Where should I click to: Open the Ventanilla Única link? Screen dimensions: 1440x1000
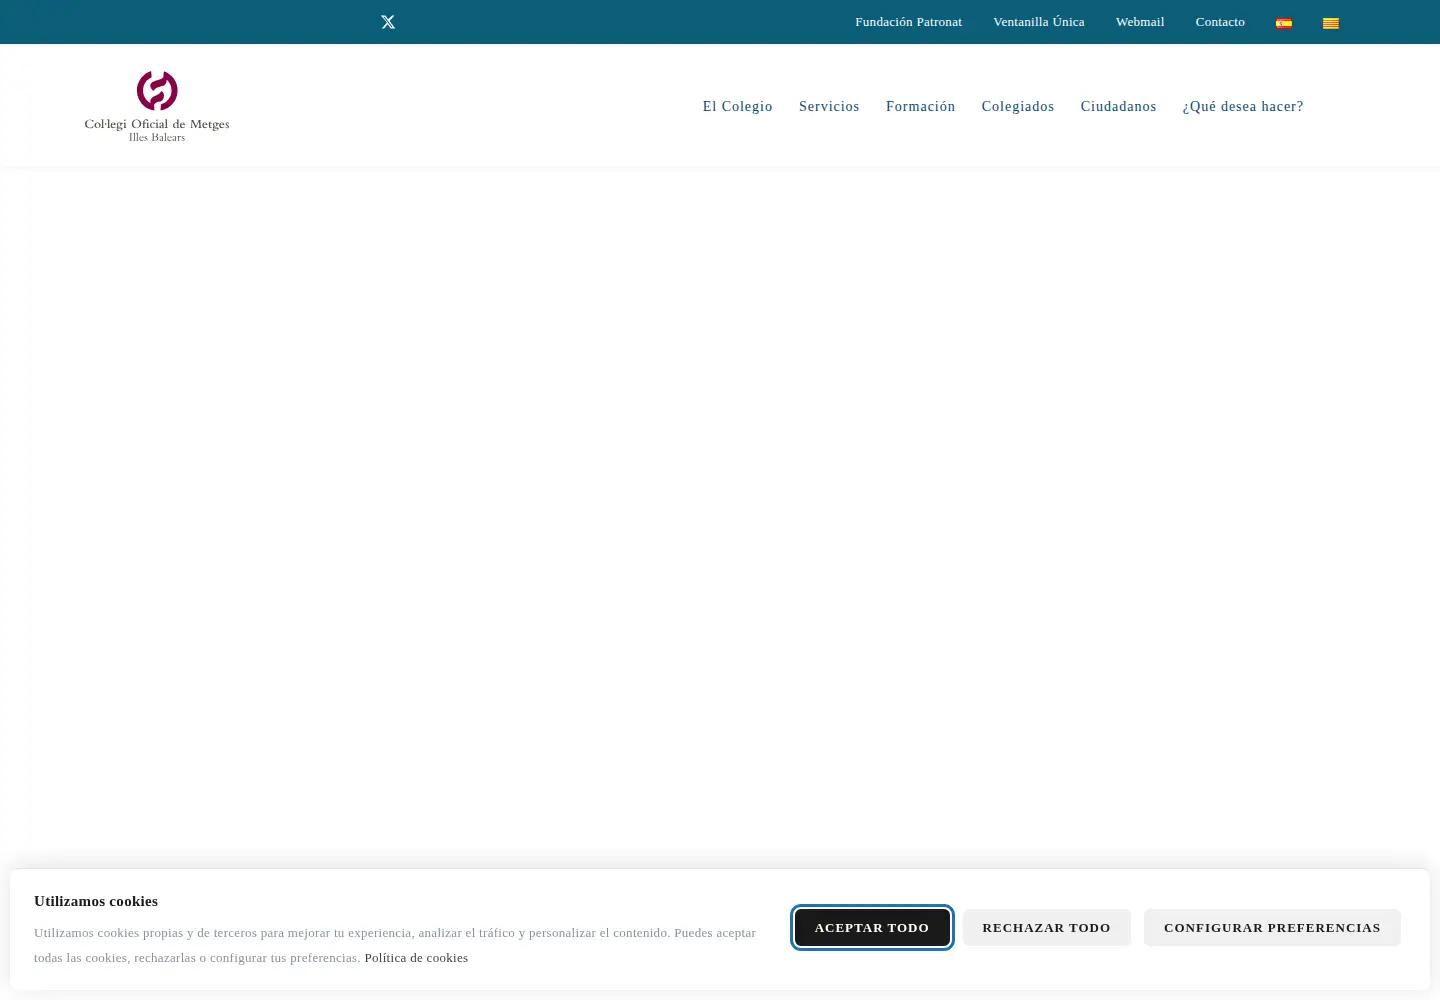(x=1038, y=22)
